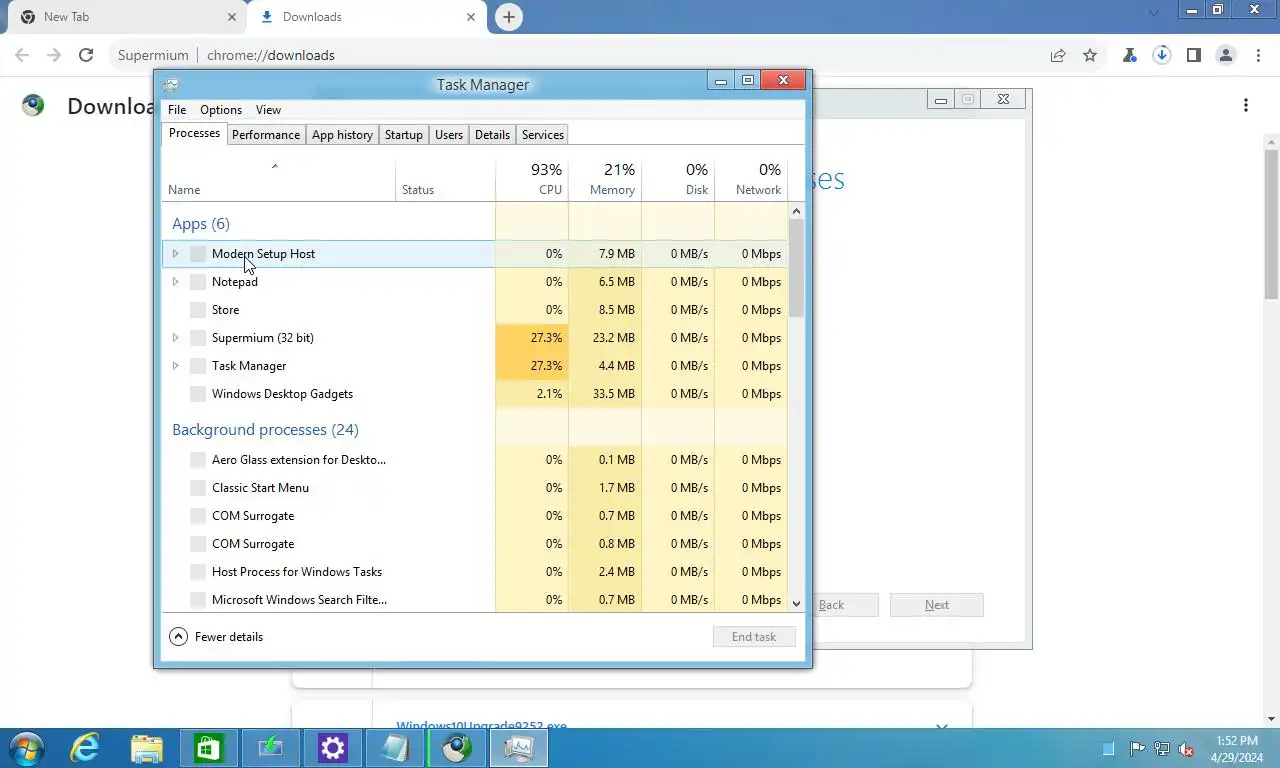Switch to the Users tab
Screen dimensions: 1280x768
point(449,135)
